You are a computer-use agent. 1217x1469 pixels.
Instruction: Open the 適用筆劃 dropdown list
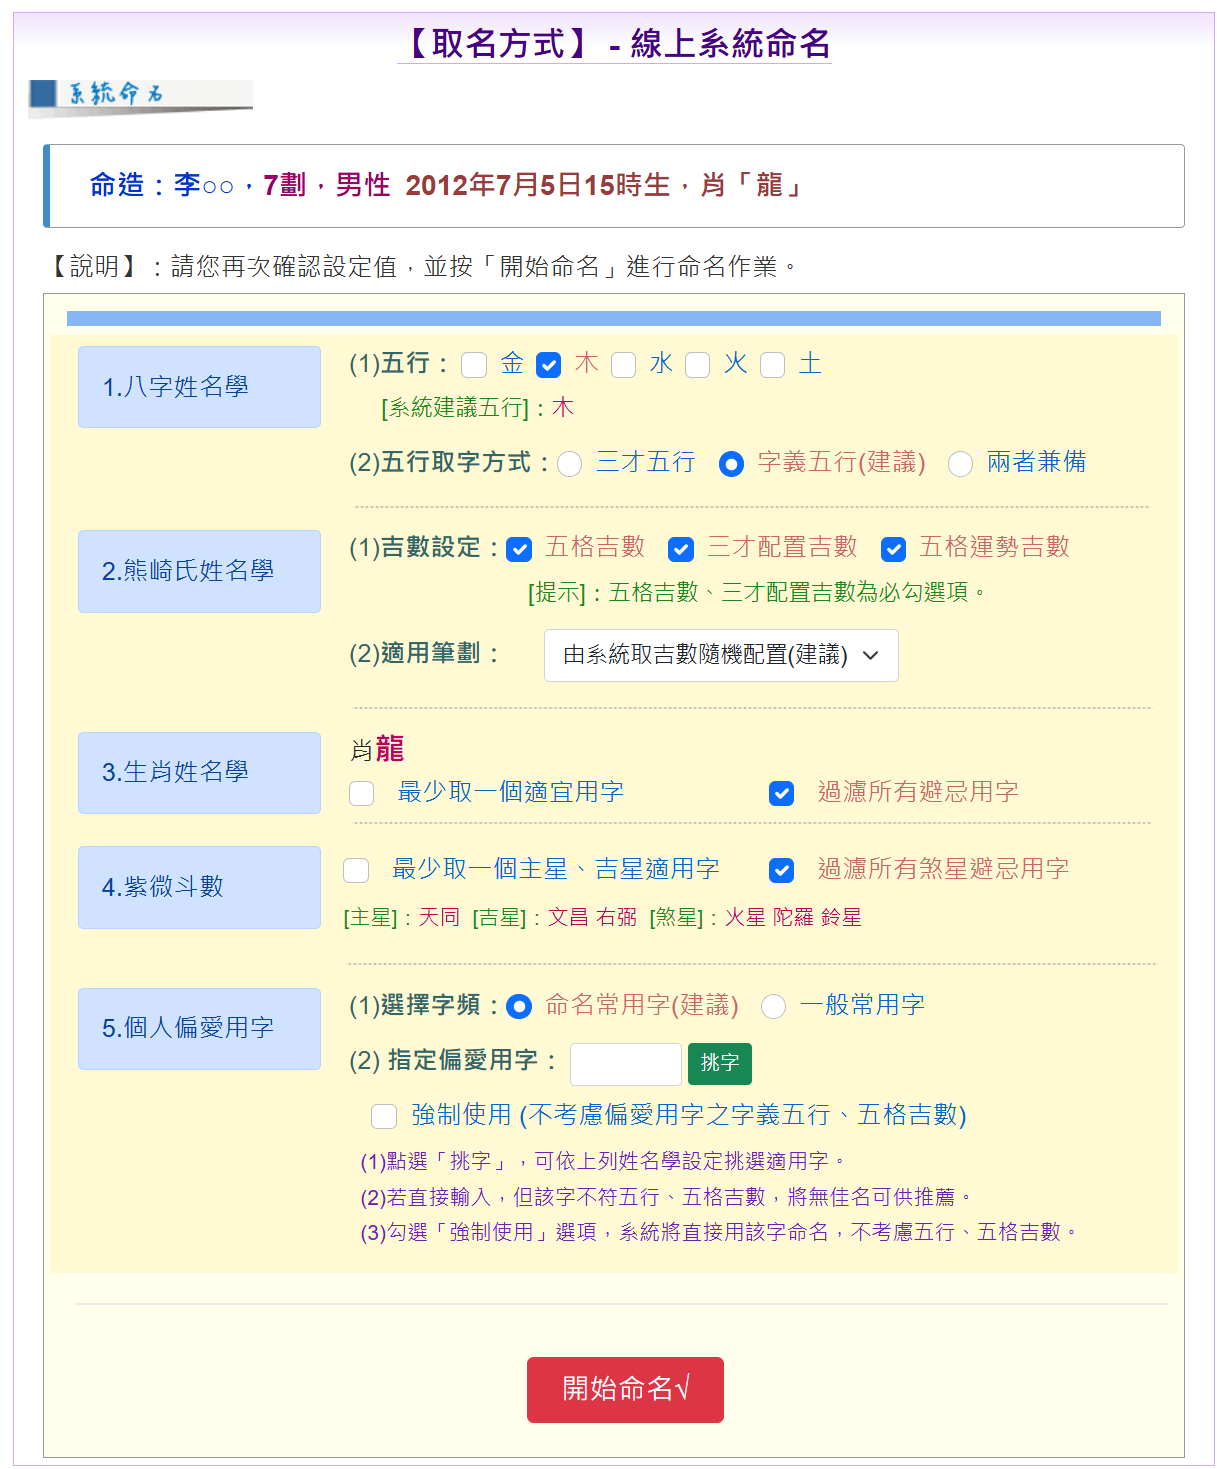[x=720, y=655]
